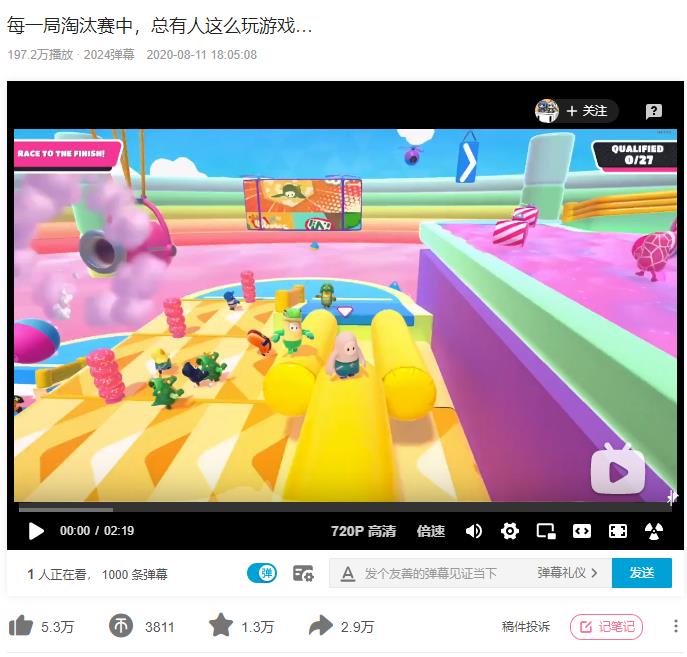Seek on the video progress bar
Screen dimensions: 687x657
[345, 509]
